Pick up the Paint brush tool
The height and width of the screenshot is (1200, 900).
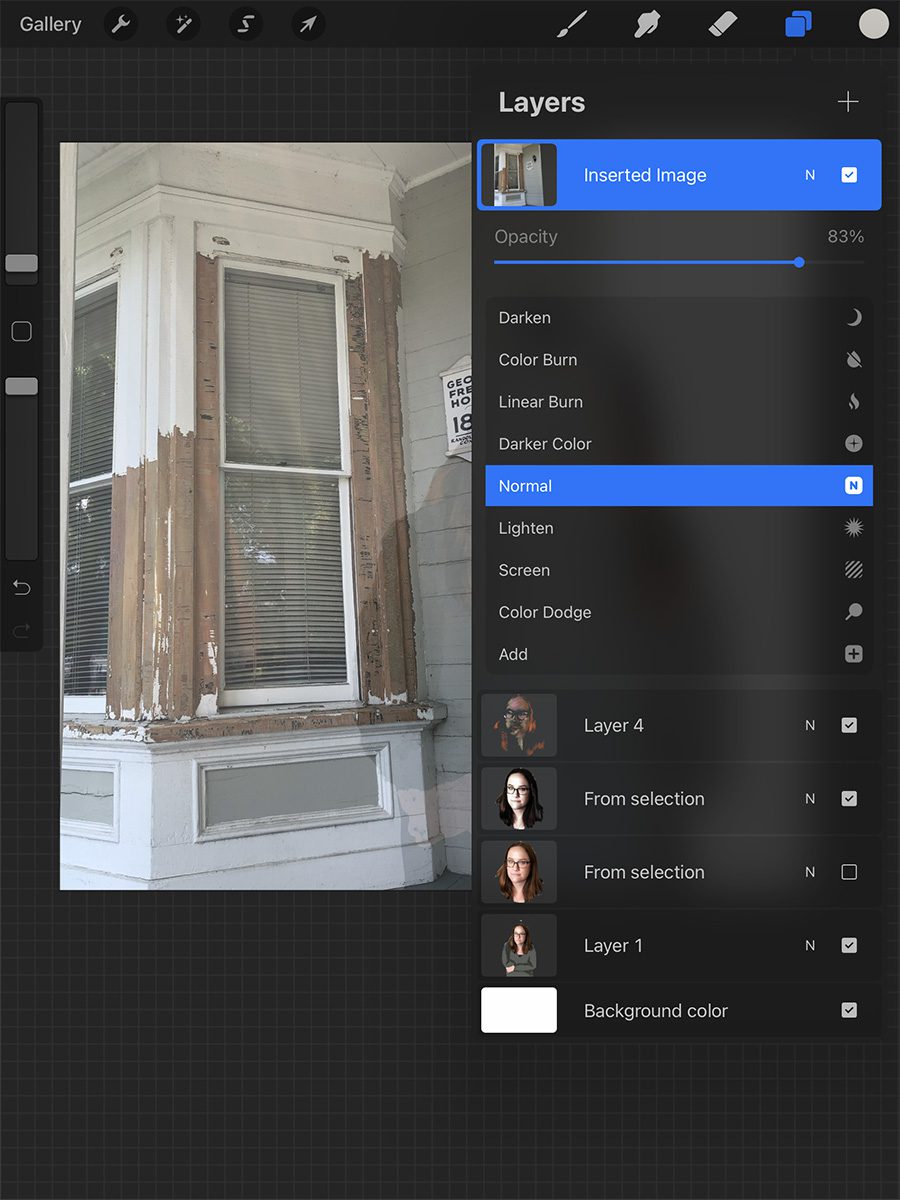click(572, 24)
